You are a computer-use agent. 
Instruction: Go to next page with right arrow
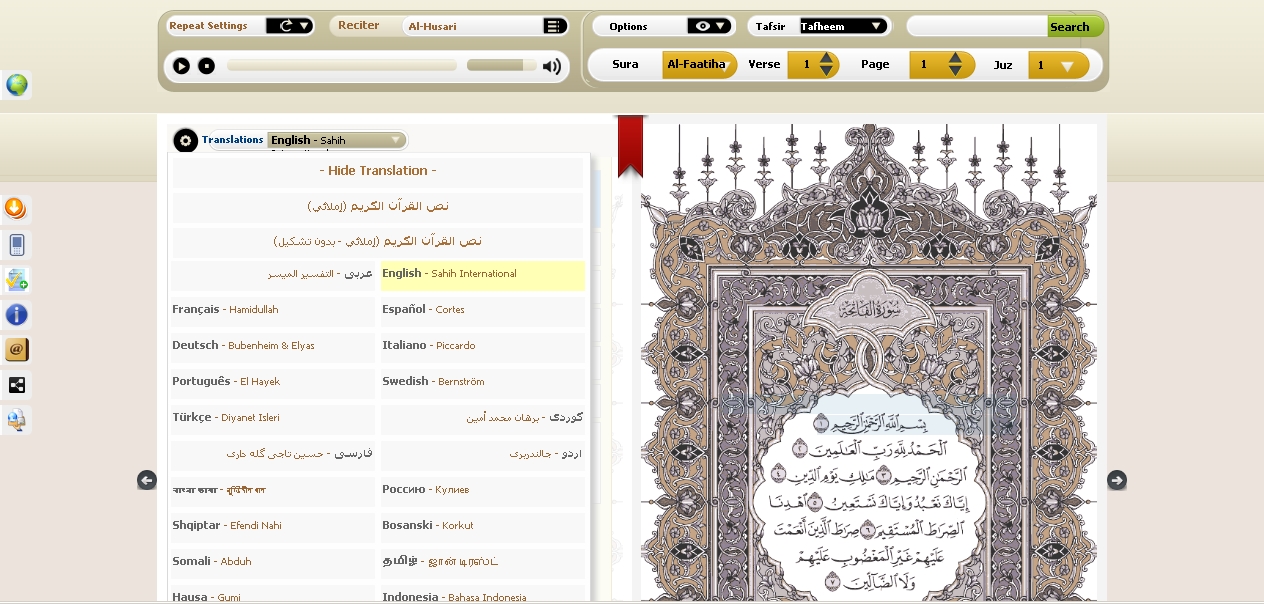click(1117, 480)
